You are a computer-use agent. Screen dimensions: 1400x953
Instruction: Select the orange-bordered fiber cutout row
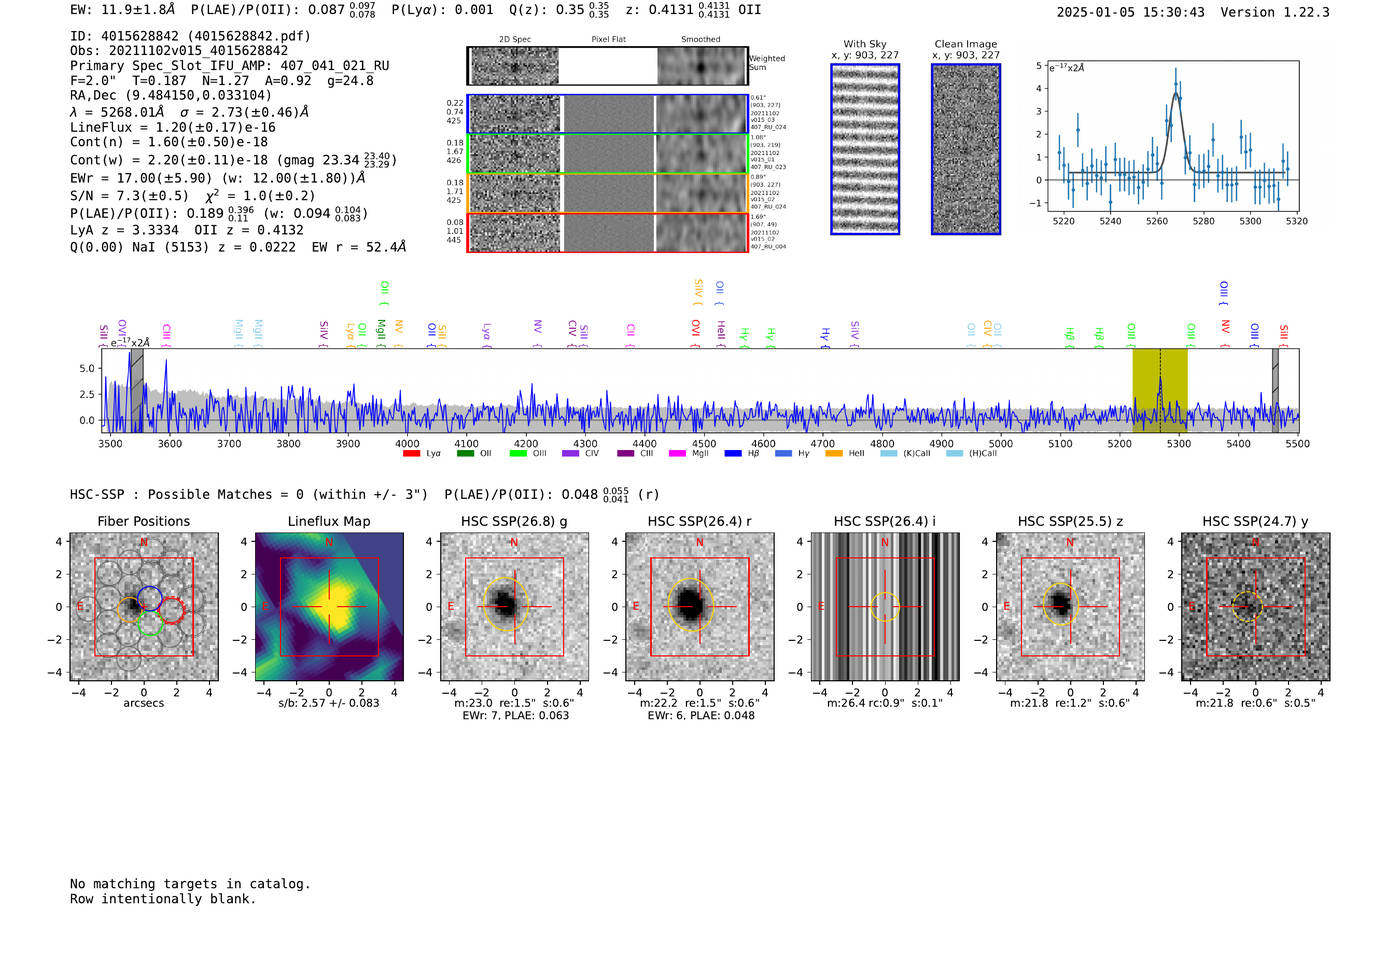click(607, 193)
